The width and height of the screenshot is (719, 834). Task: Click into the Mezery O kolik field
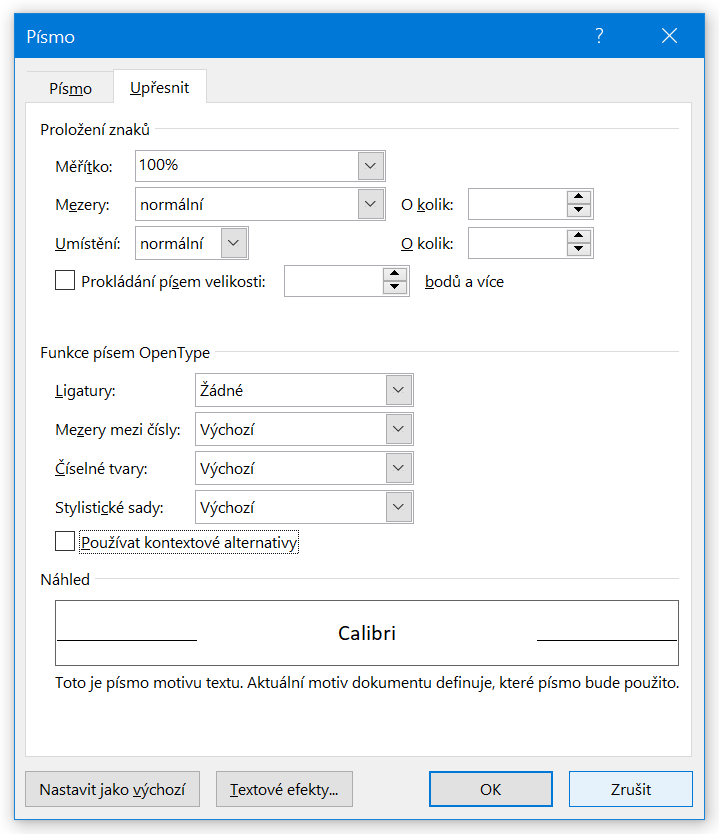pos(516,204)
